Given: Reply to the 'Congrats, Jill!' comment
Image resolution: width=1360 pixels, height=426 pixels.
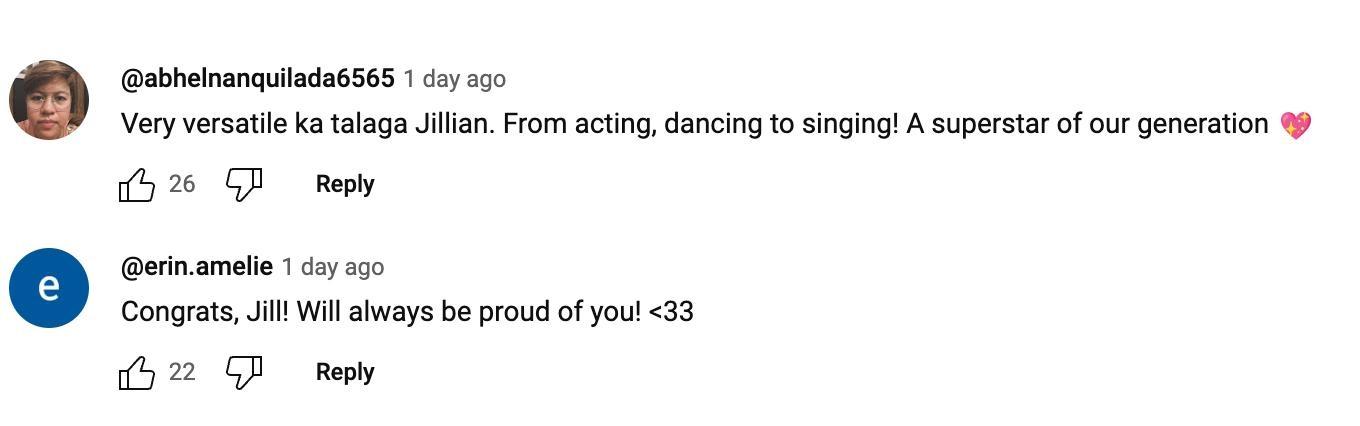Looking at the screenshot, I should (345, 373).
